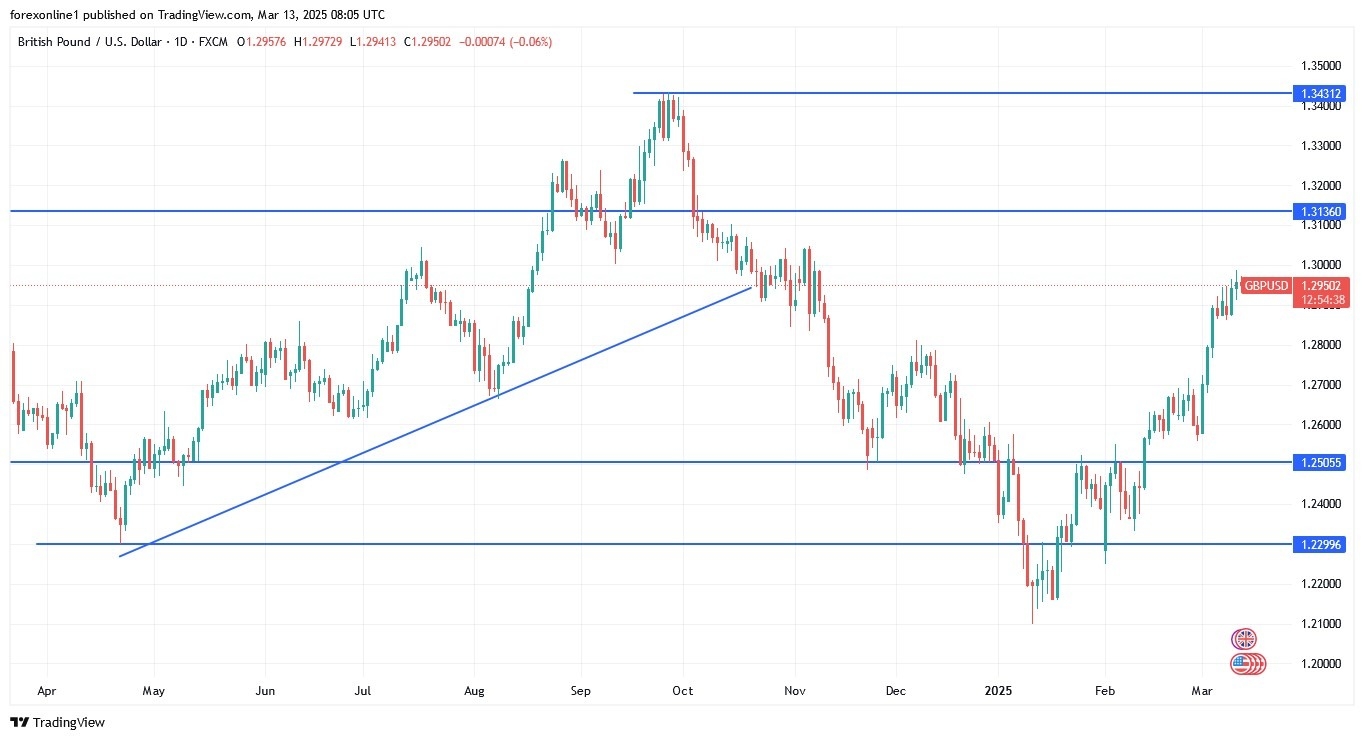
Task: Click the GBPUSD symbol price tag
Action: coord(1266,286)
